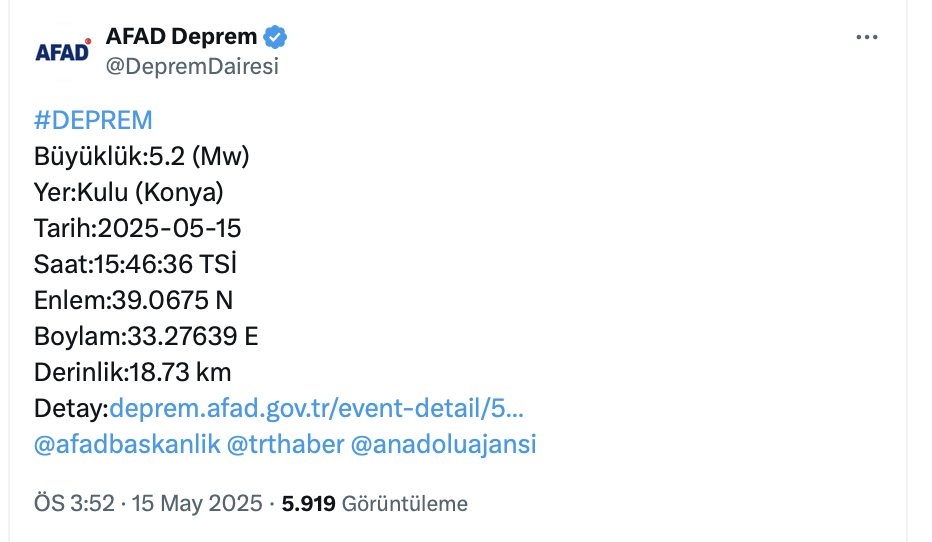The height and width of the screenshot is (542, 932).
Task: Click the ÖS 3:52 · 15 May 2025 timestamp
Action: click(148, 503)
